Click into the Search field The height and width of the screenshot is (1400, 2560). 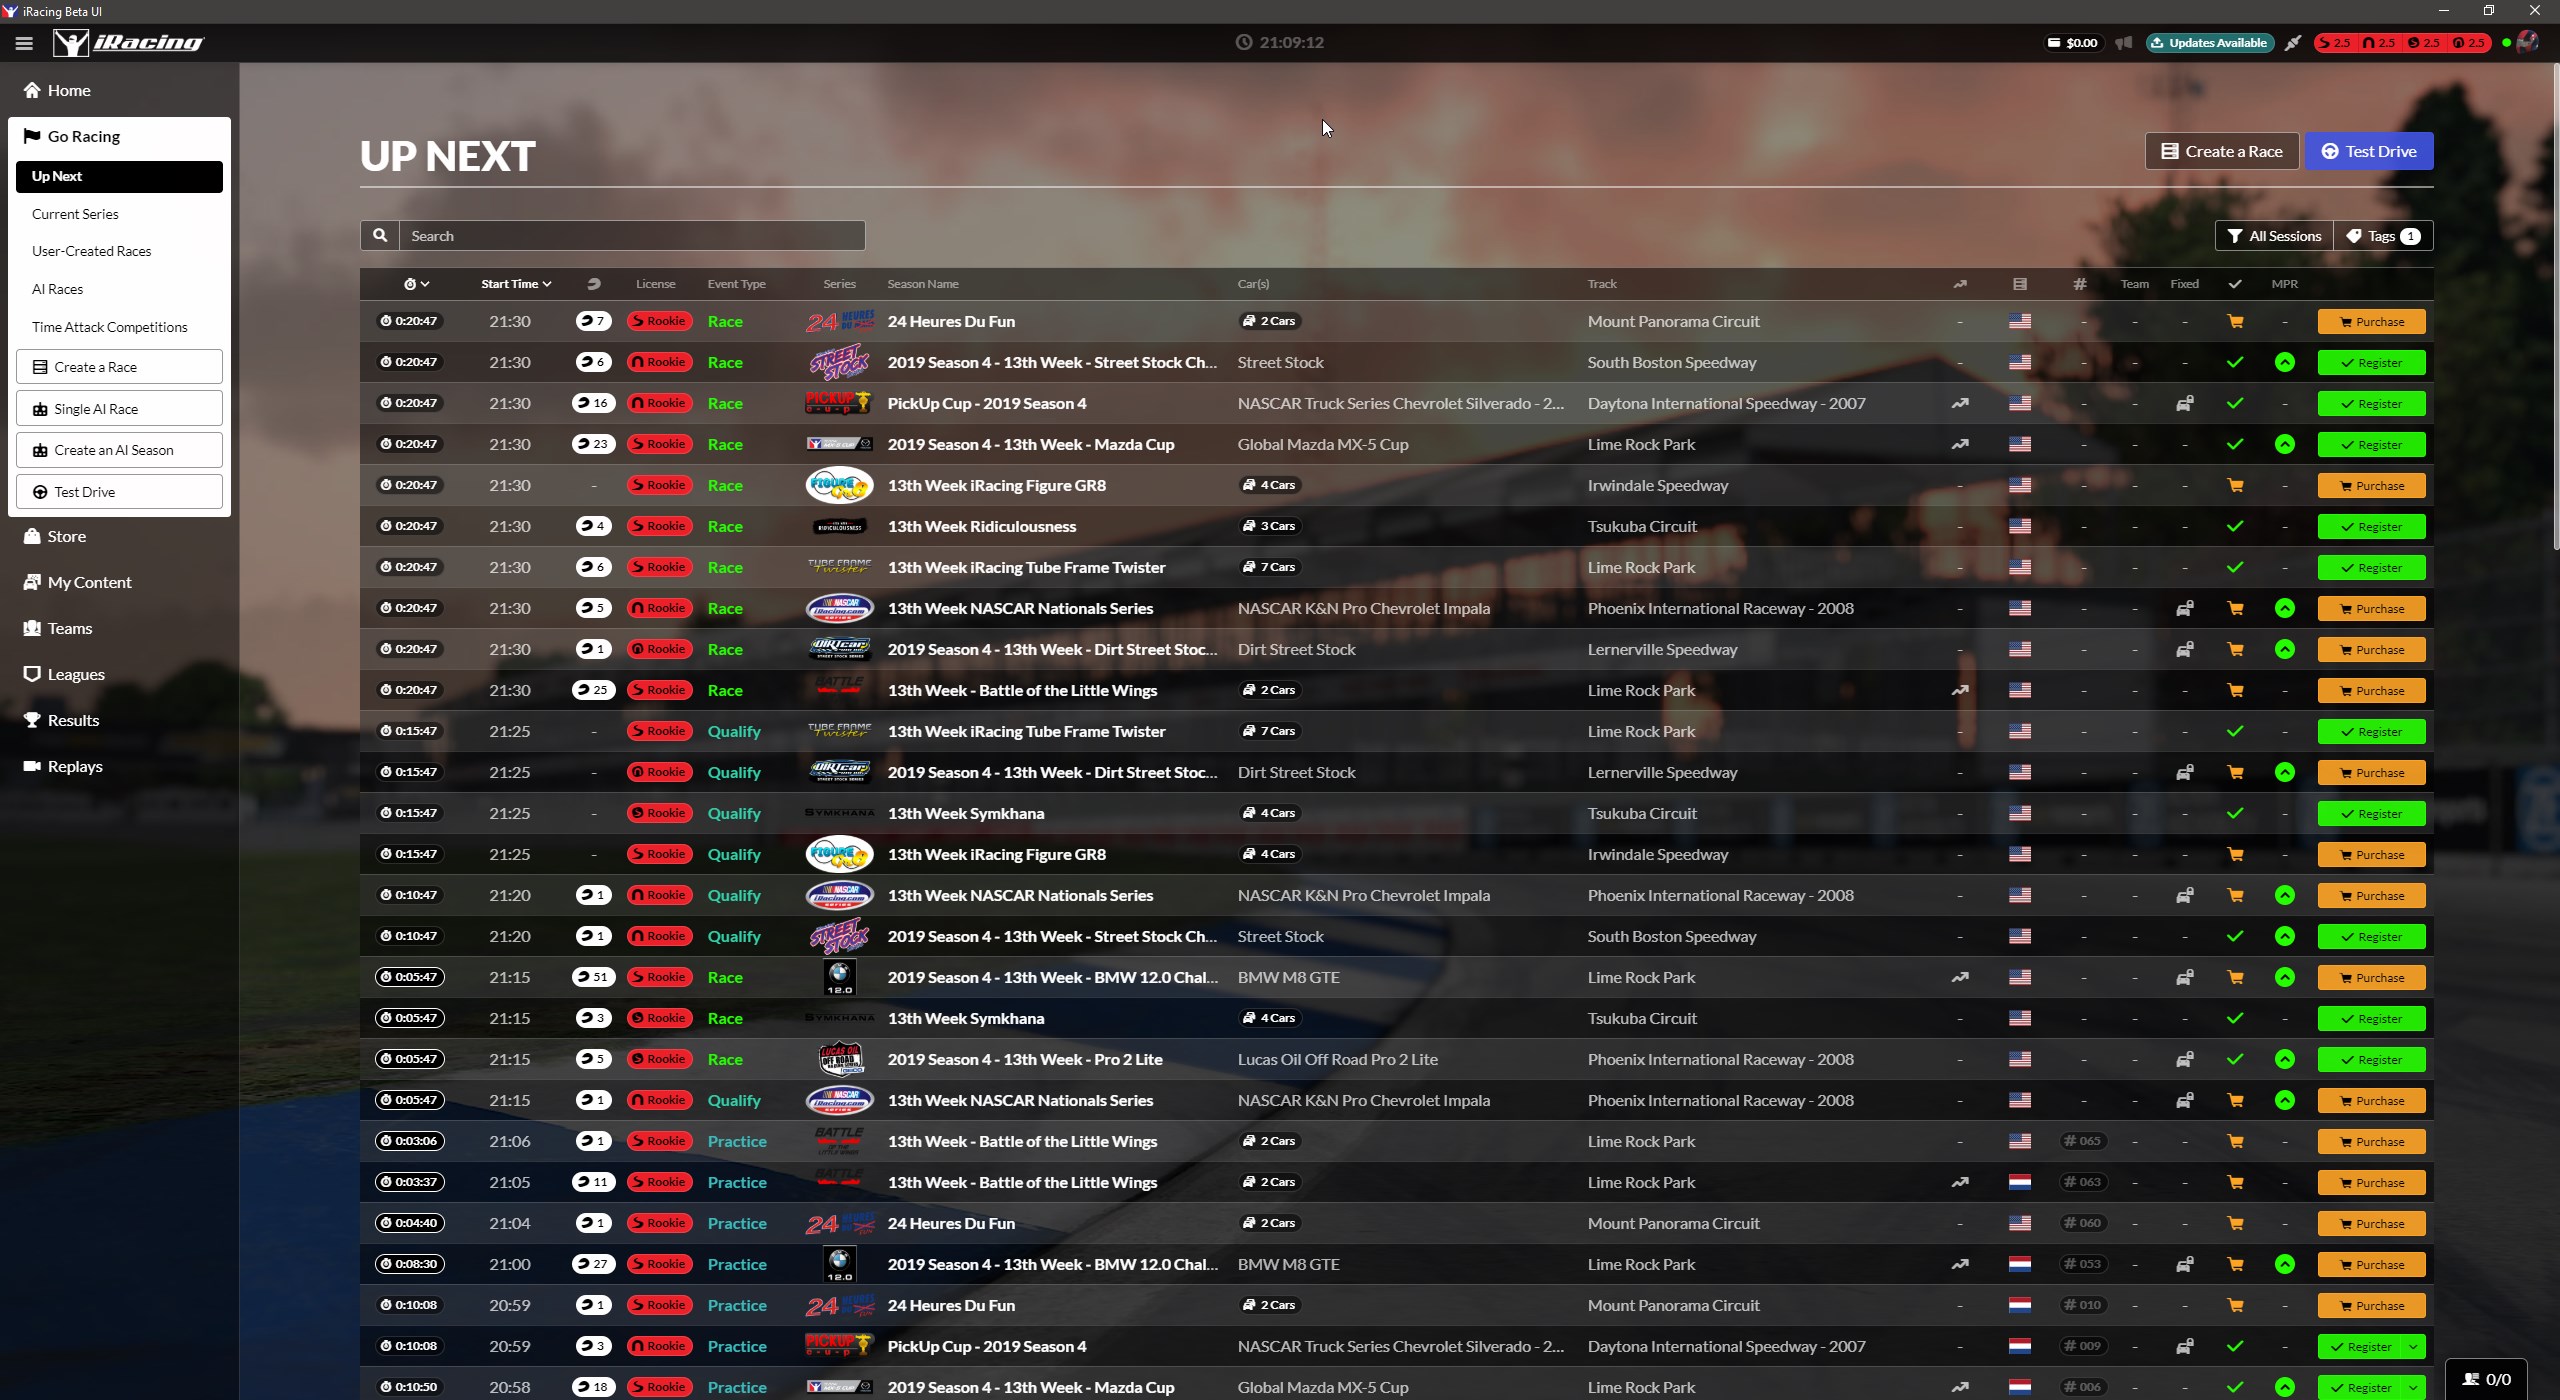pyautogui.click(x=632, y=236)
